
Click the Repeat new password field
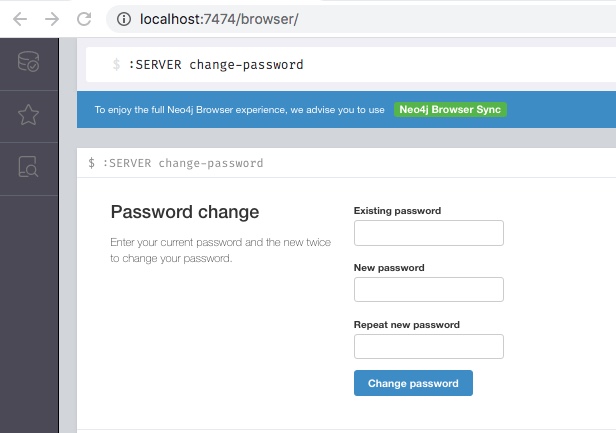(x=428, y=347)
